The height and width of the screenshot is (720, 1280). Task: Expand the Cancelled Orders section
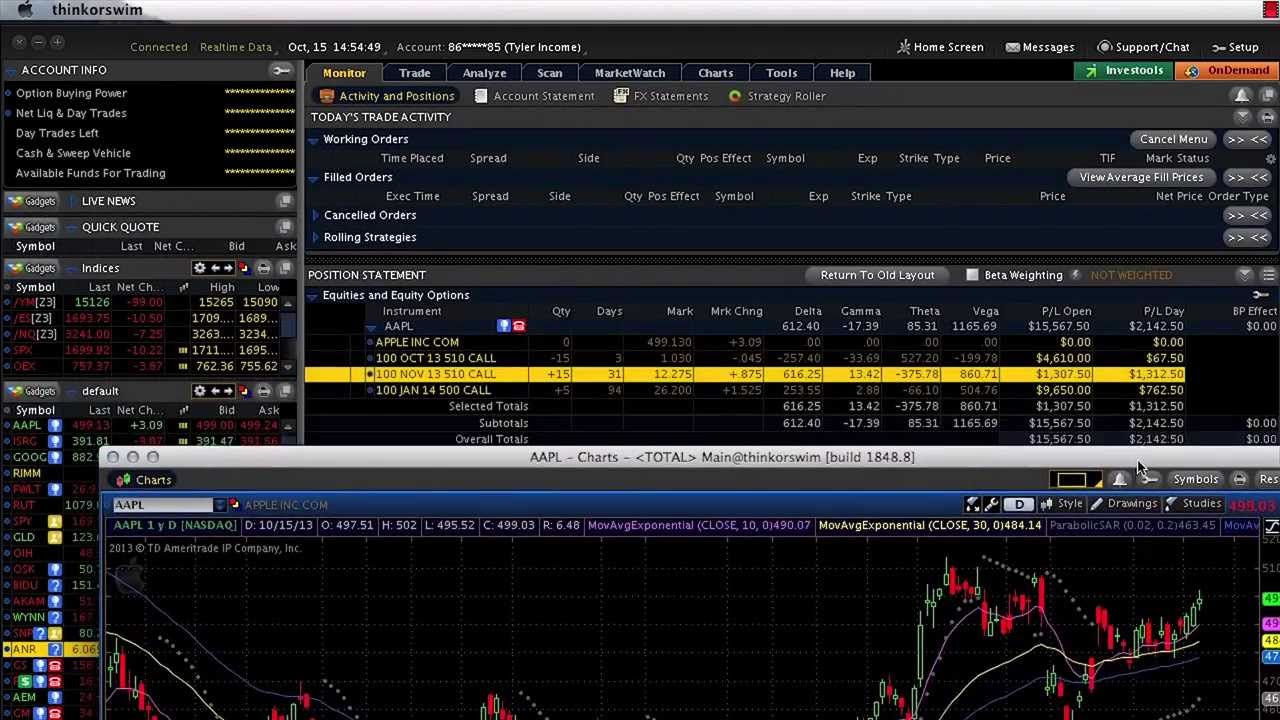(315, 215)
